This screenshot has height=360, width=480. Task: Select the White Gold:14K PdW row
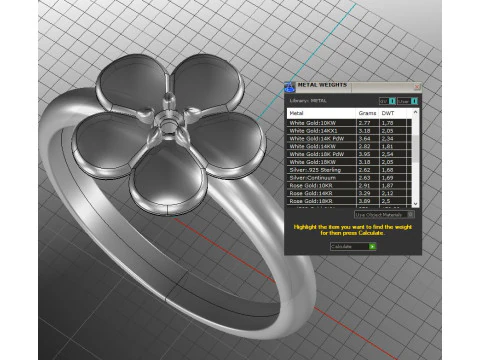[x=349, y=138]
